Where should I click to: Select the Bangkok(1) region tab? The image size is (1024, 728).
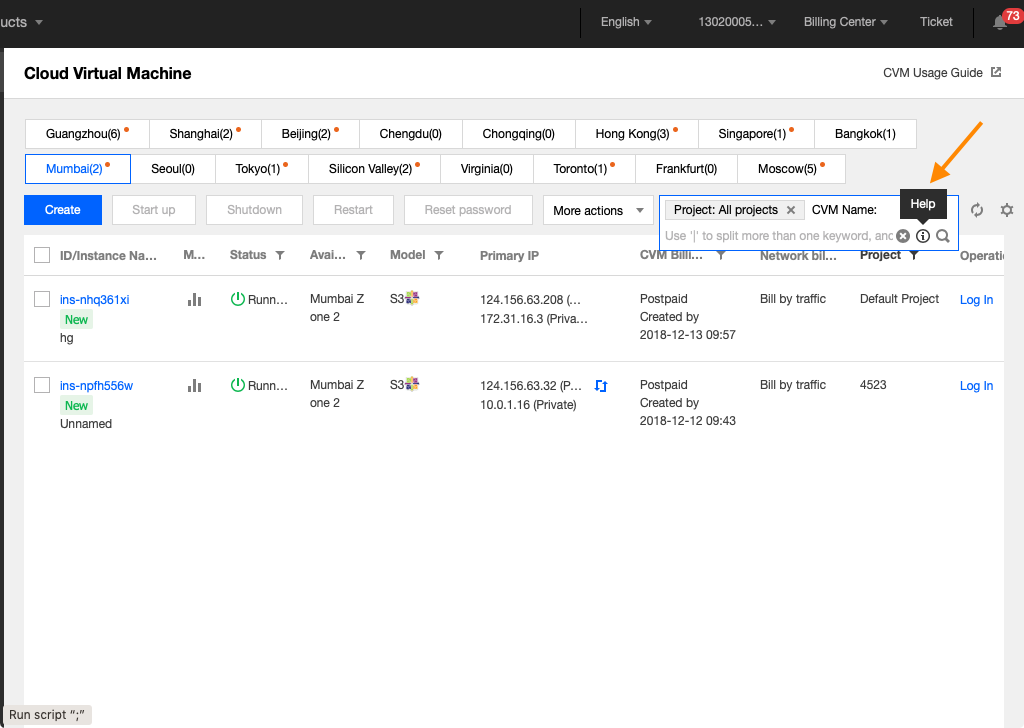pyautogui.click(x=865, y=134)
